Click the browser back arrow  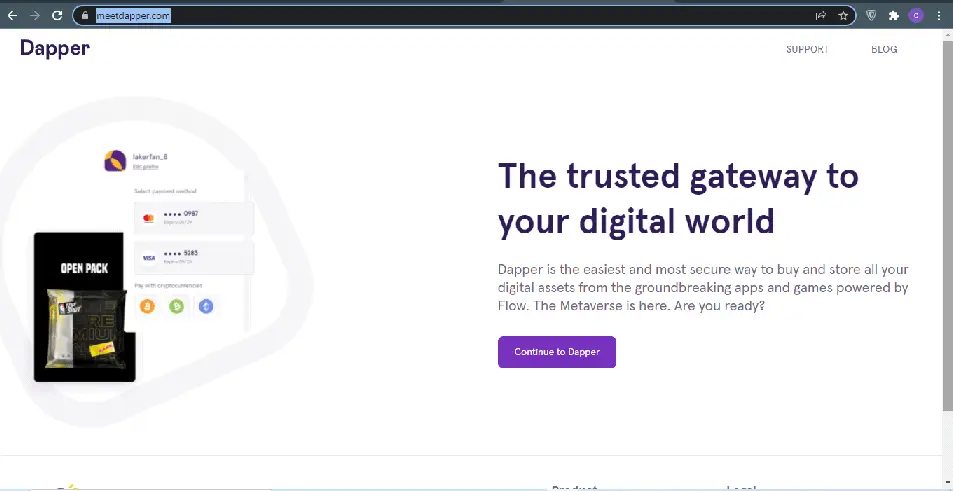click(12, 15)
